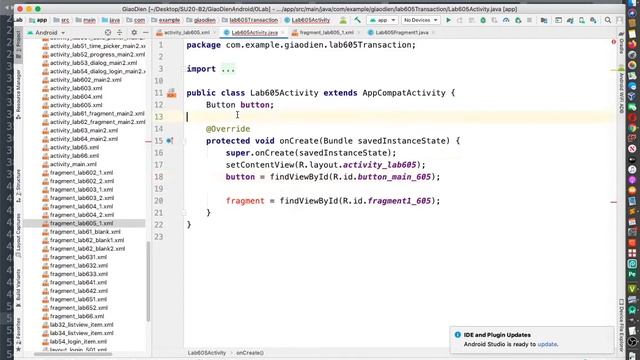Select activity_main.xml in the project tree
Viewport: 640px width, 360px height.
point(73,164)
